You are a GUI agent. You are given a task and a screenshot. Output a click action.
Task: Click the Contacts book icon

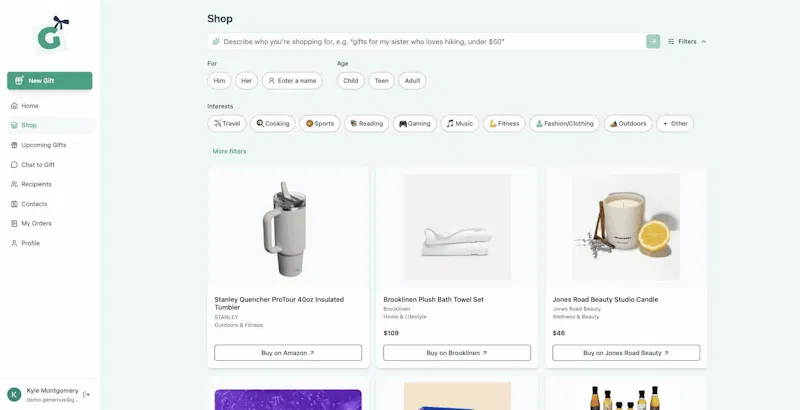(14, 204)
